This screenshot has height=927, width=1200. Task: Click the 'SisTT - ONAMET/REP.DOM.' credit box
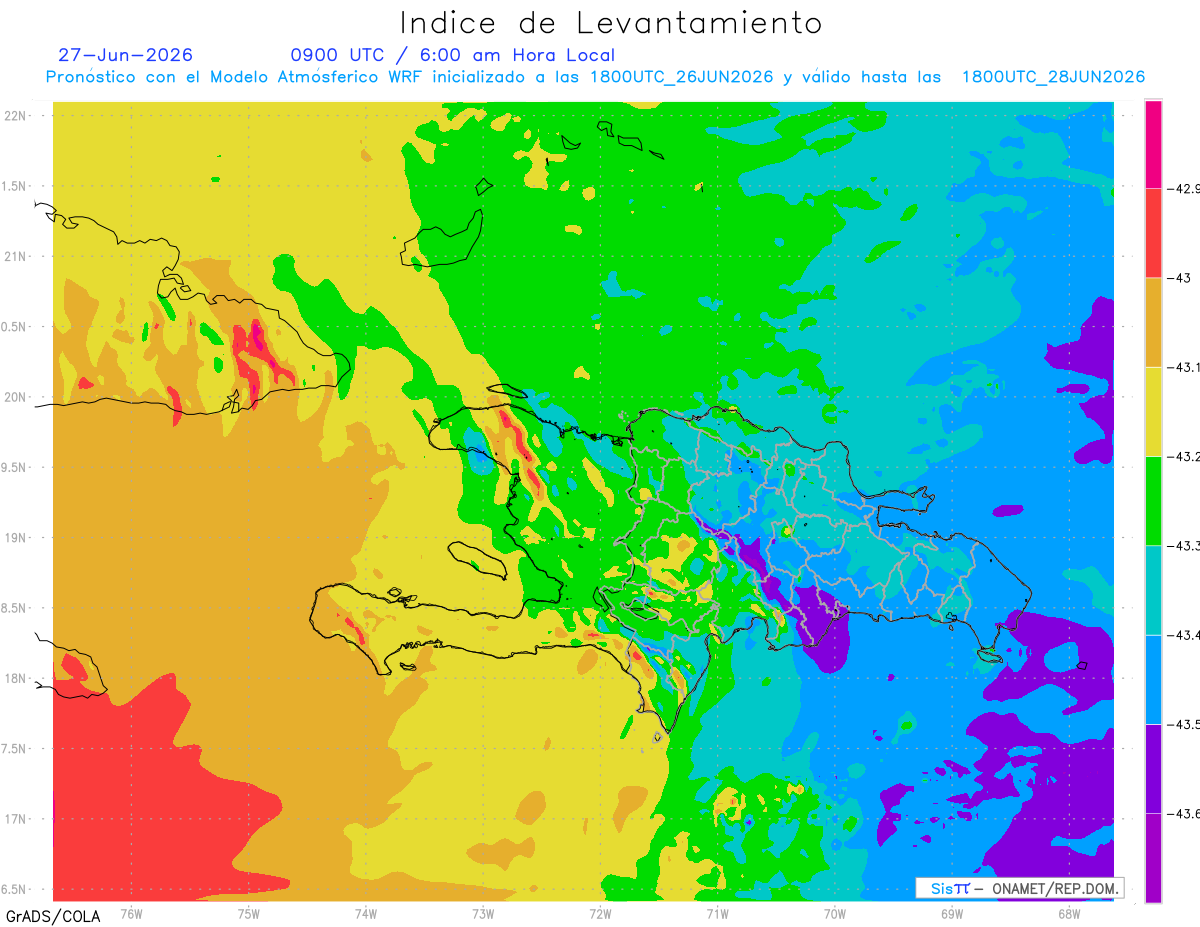tap(1019, 888)
